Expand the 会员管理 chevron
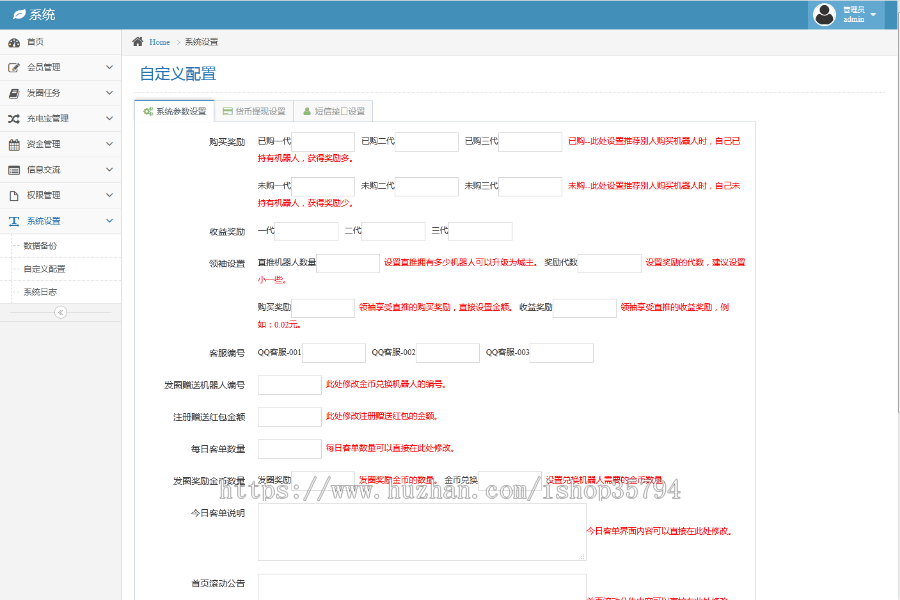 pos(109,67)
